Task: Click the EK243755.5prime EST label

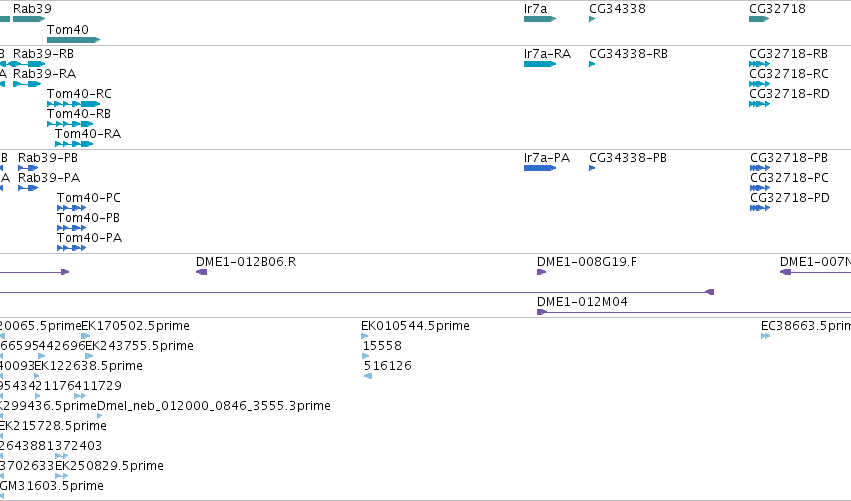Action: pyautogui.click(x=139, y=346)
